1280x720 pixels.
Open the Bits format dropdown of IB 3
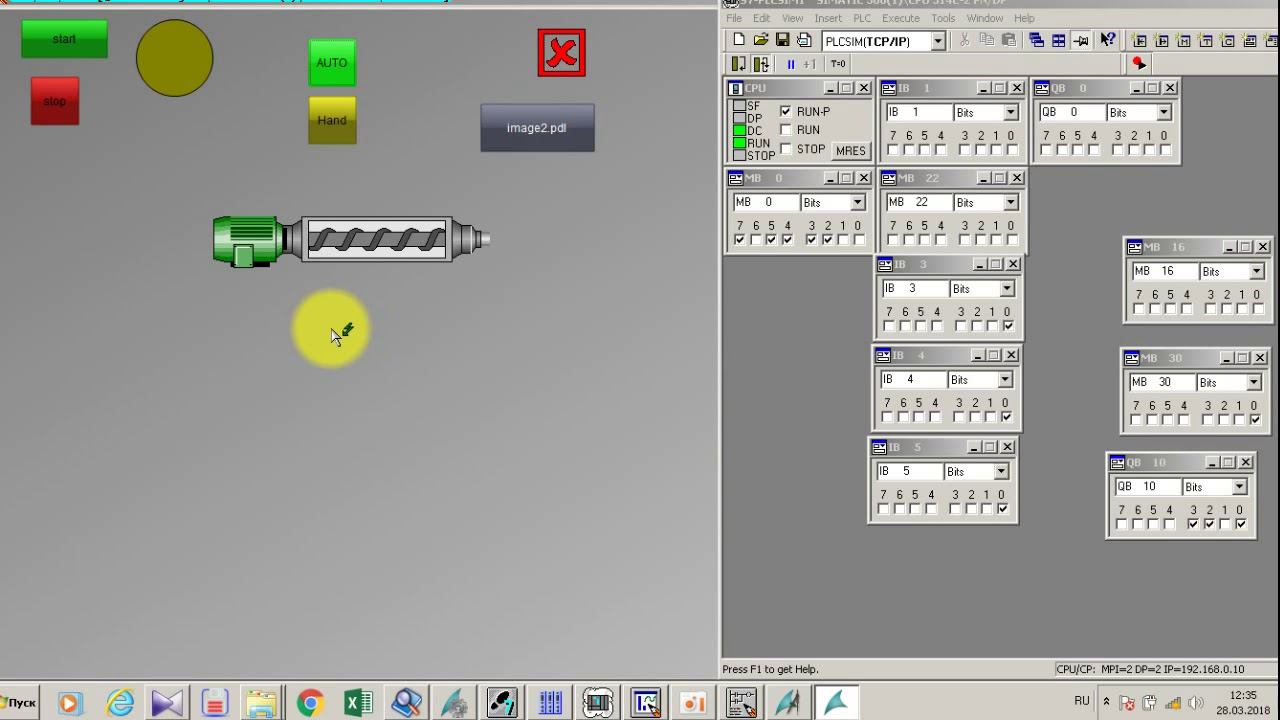(x=1007, y=288)
